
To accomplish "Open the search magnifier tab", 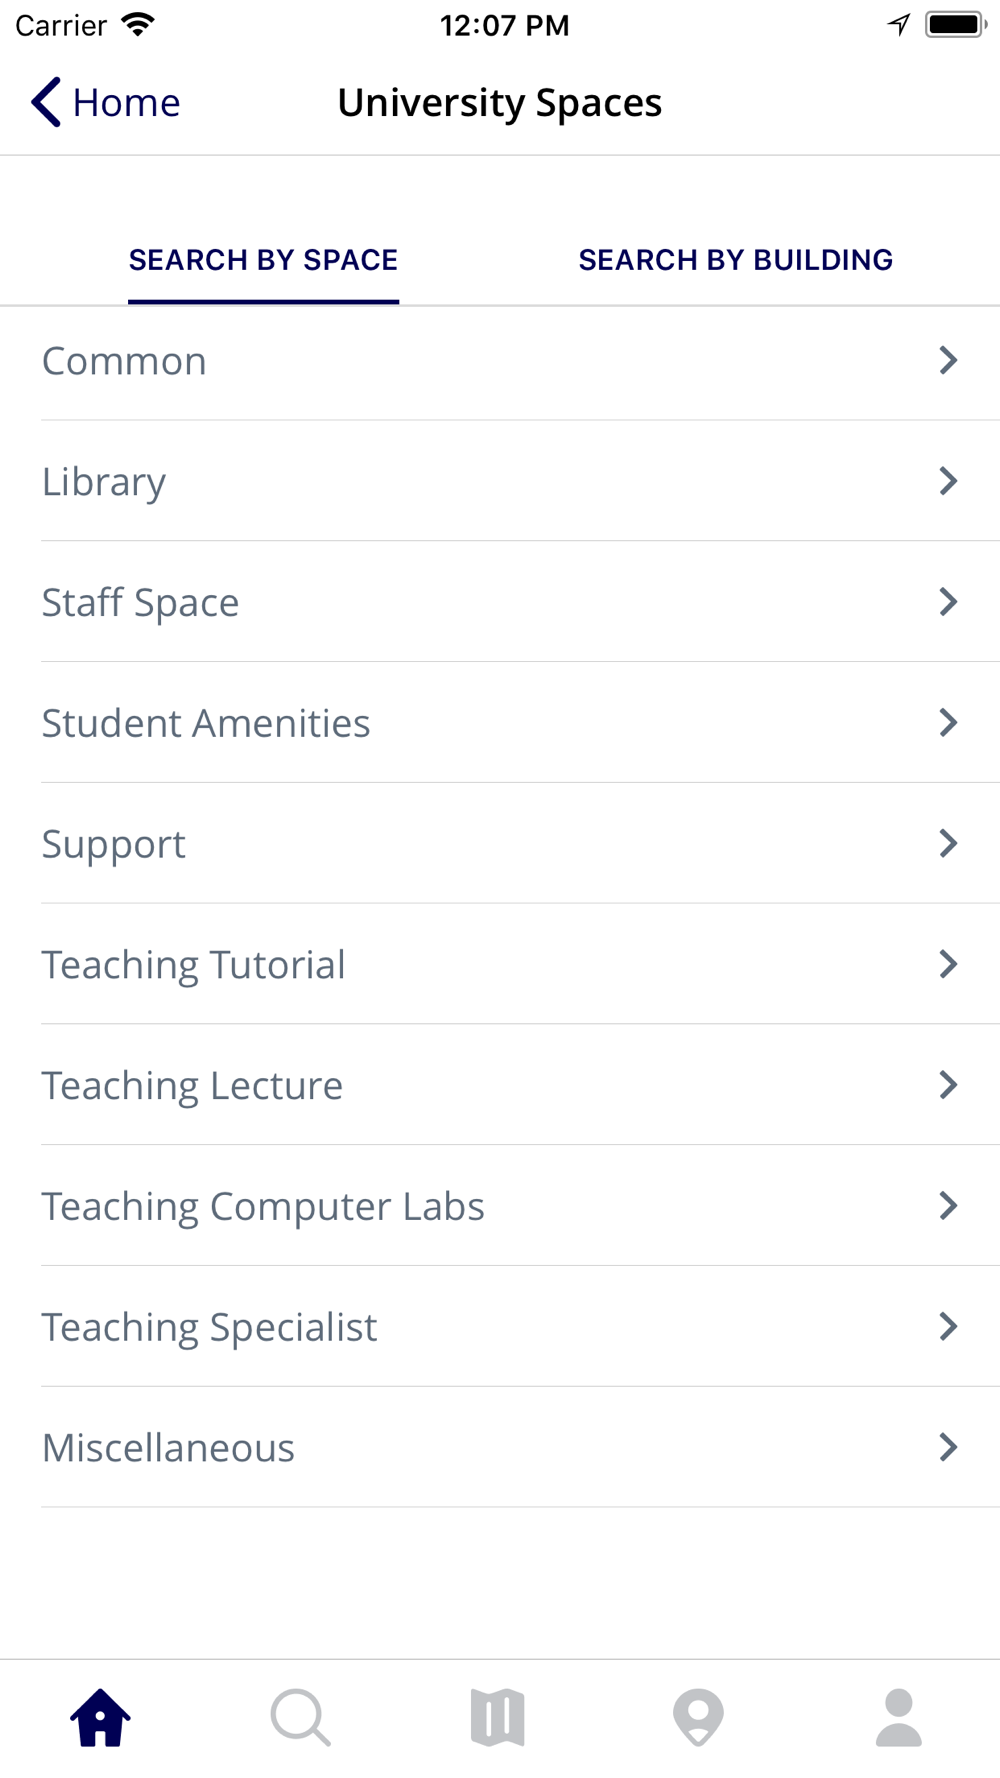I will 300,1718.
